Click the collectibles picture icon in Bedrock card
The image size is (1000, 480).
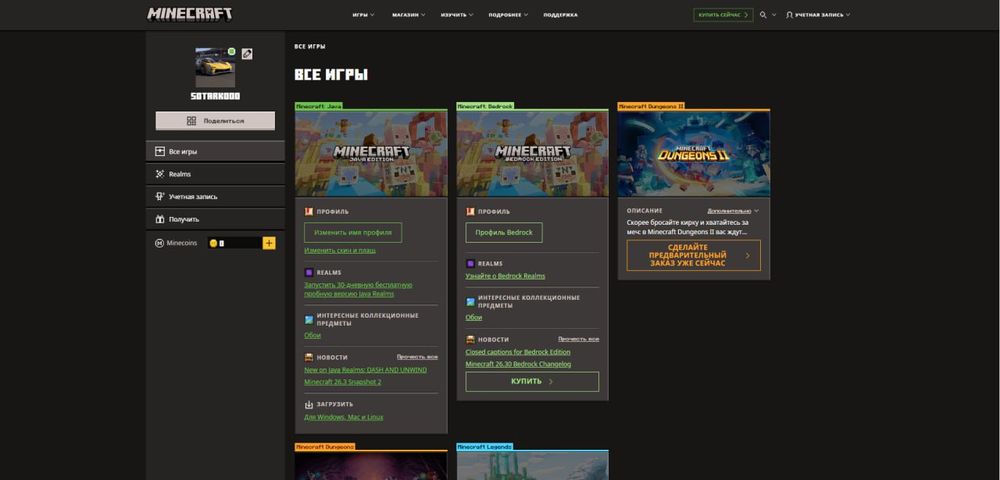tap(470, 302)
